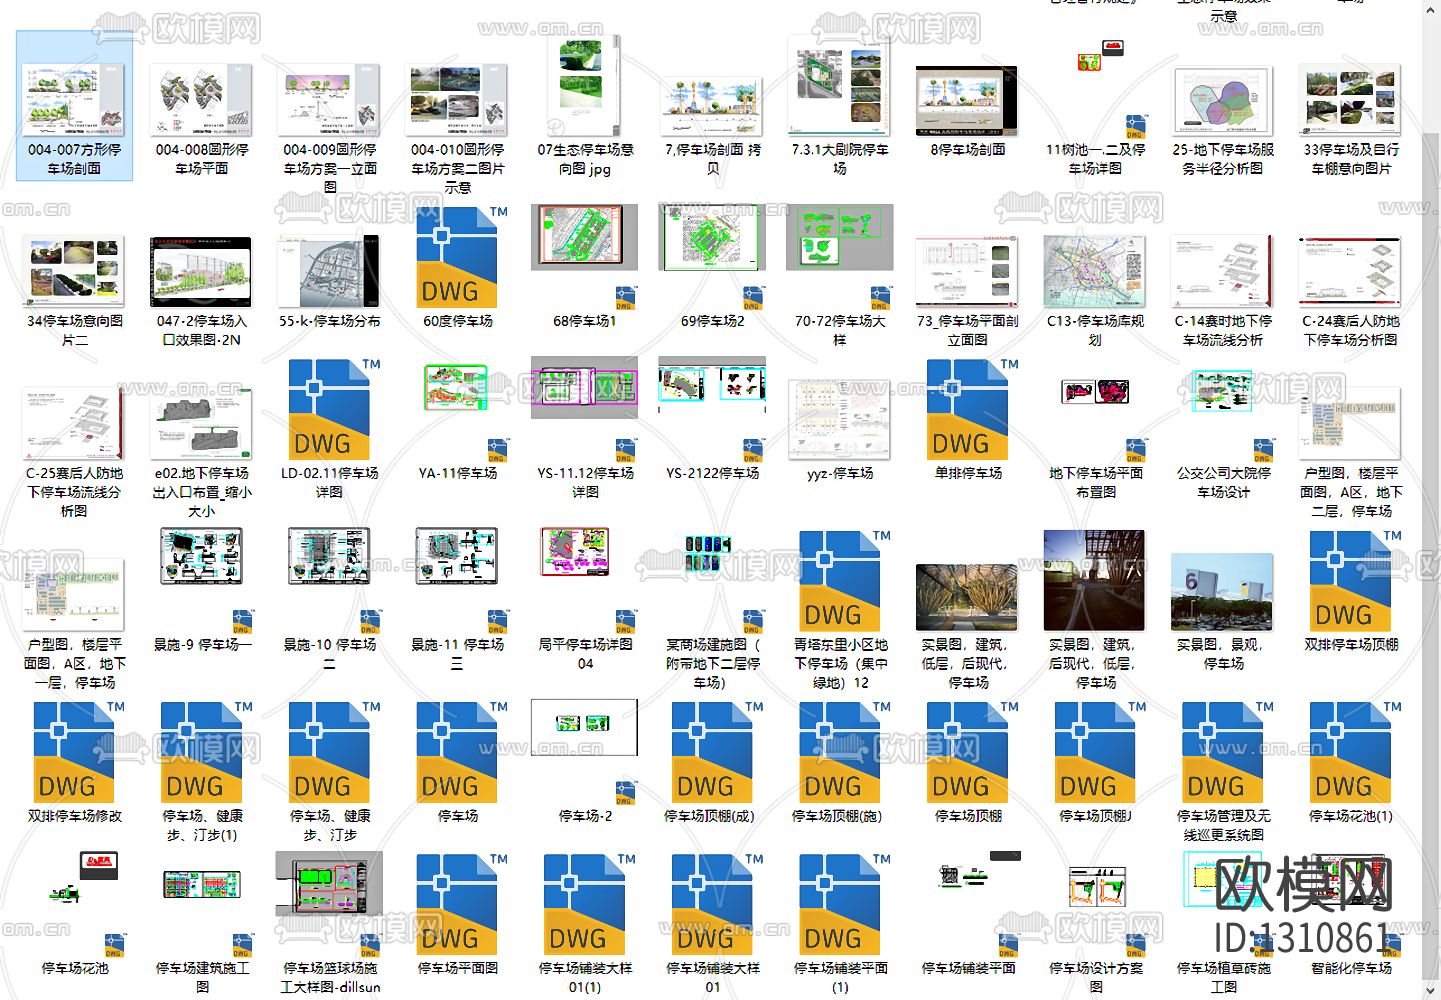
Task: Open the LD-02.11停车场详图 DWG file
Action: click(328, 410)
